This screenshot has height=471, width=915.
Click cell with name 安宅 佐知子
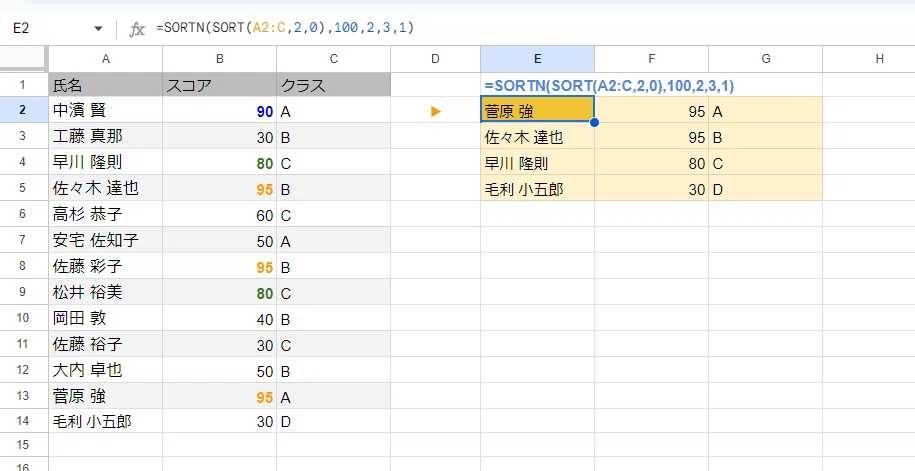106,240
